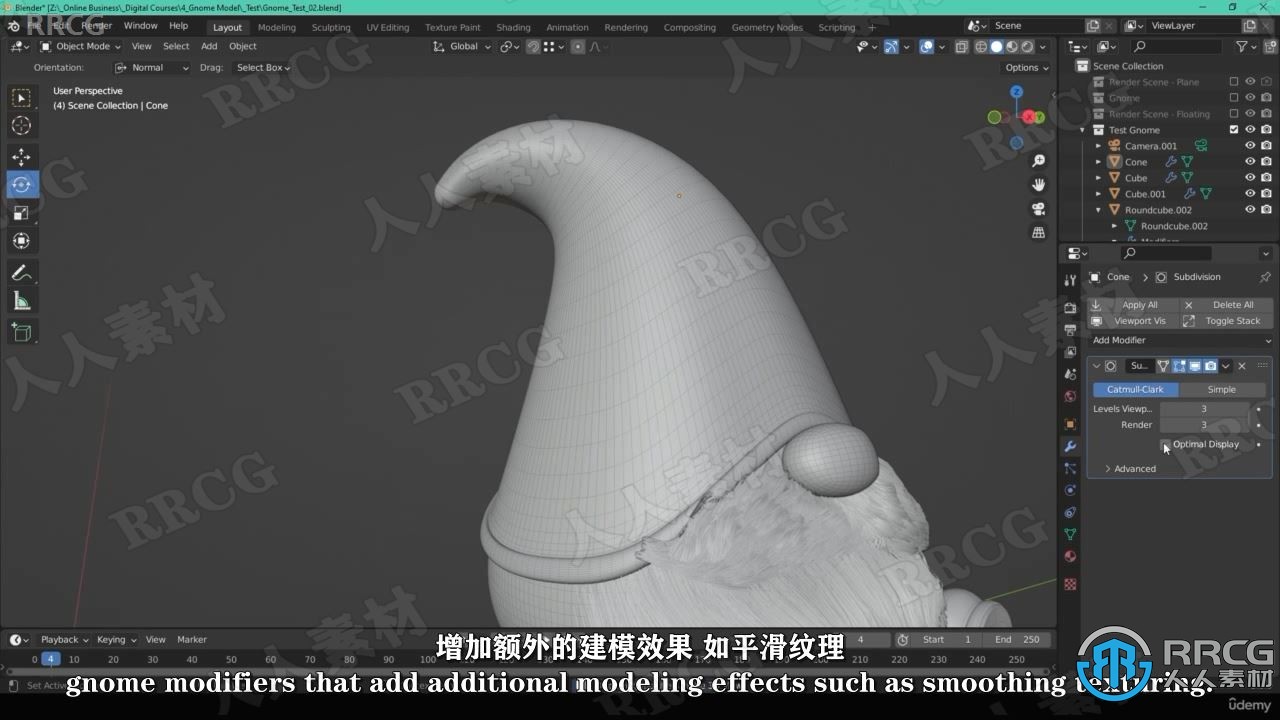Open the Add Modifier dropdown
1280x720 pixels.
1180,340
